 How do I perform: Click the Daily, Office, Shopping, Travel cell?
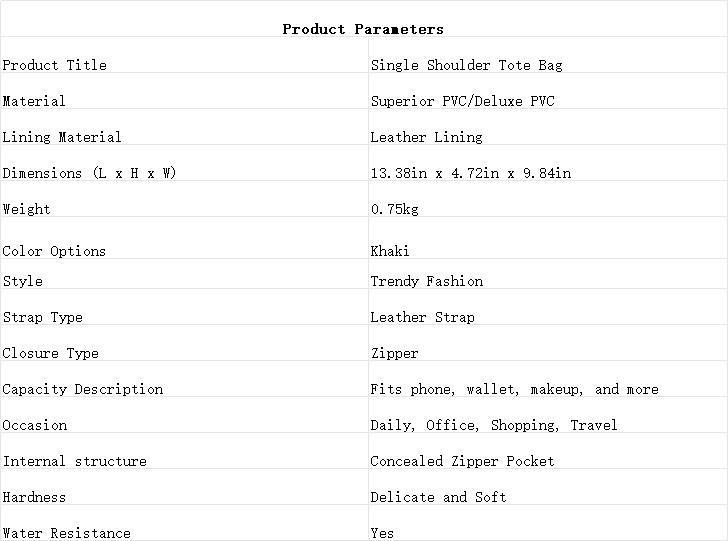548,415
